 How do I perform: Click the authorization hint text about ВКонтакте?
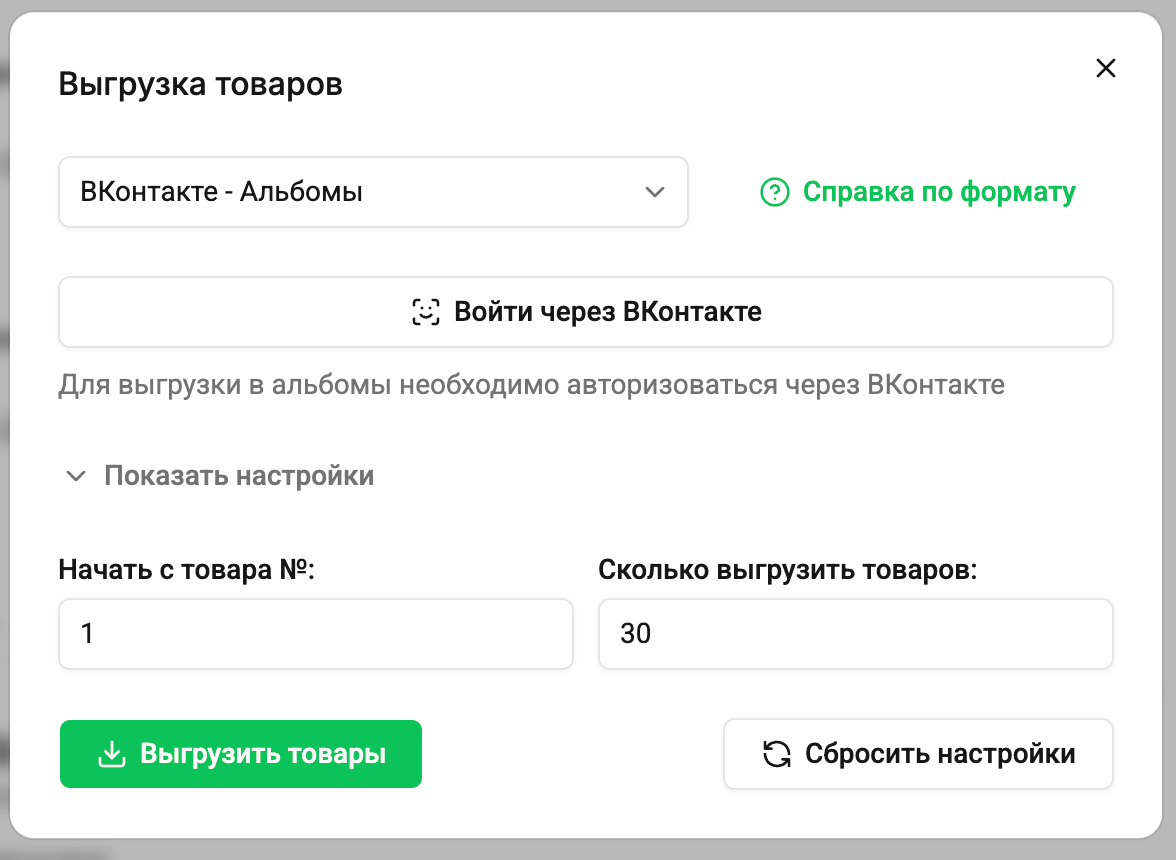tap(532, 385)
